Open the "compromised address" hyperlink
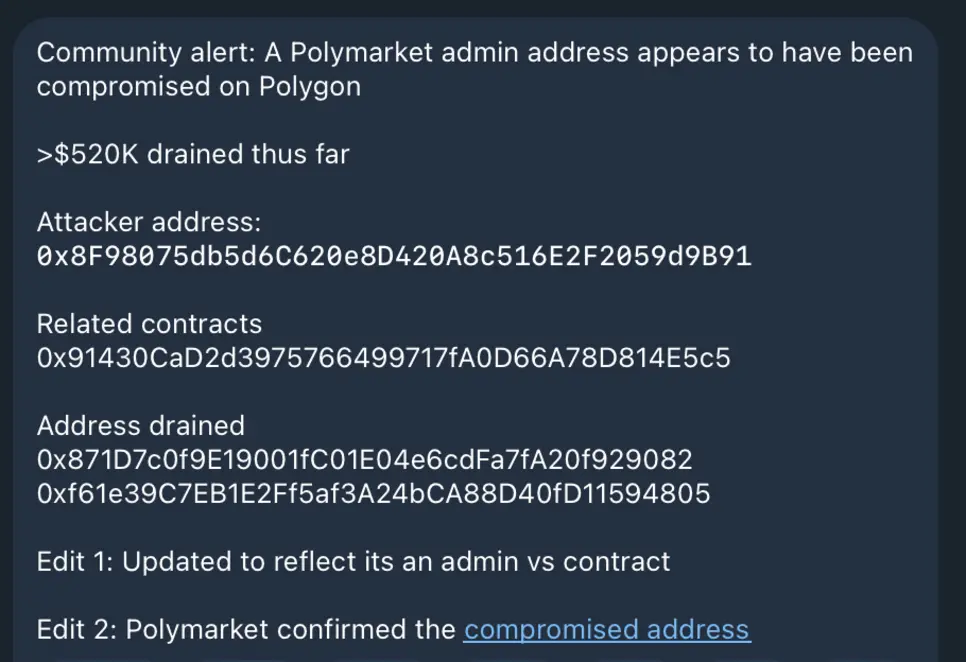Image resolution: width=966 pixels, height=662 pixels. click(x=607, y=630)
